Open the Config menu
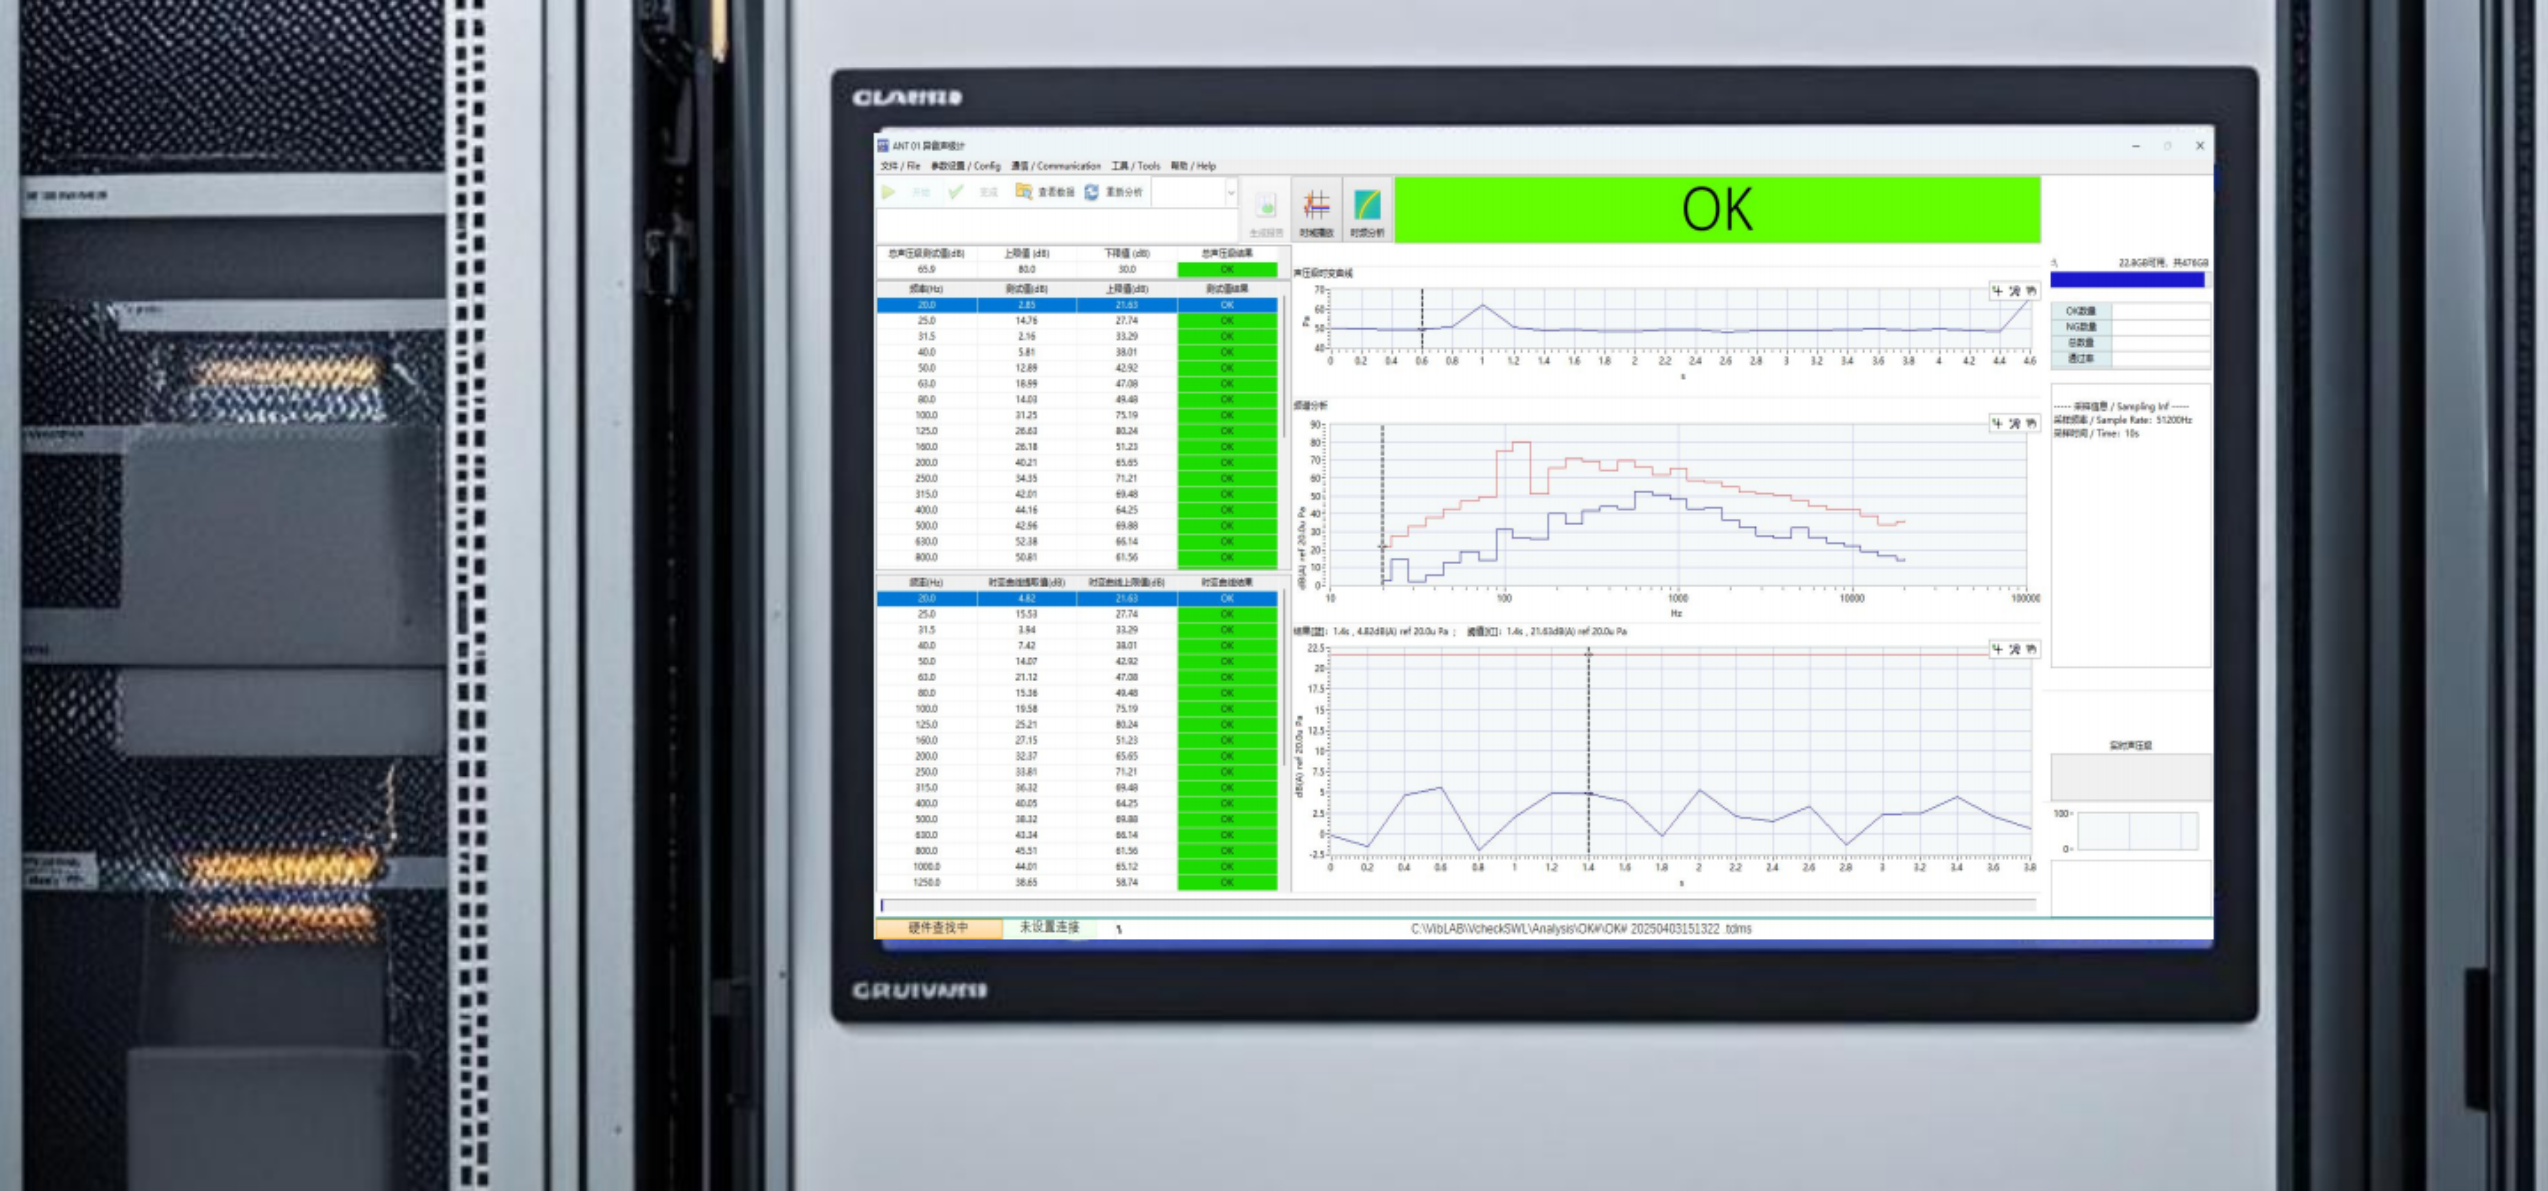Image resolution: width=2548 pixels, height=1191 pixels. (966, 166)
